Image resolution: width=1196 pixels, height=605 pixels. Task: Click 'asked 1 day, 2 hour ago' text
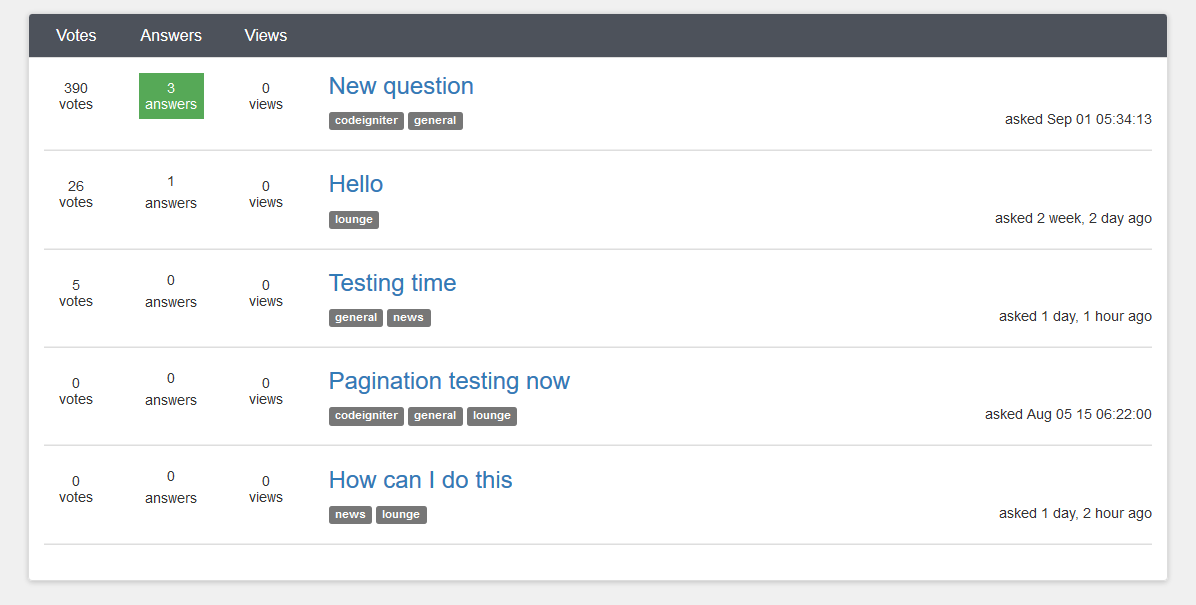1075,513
